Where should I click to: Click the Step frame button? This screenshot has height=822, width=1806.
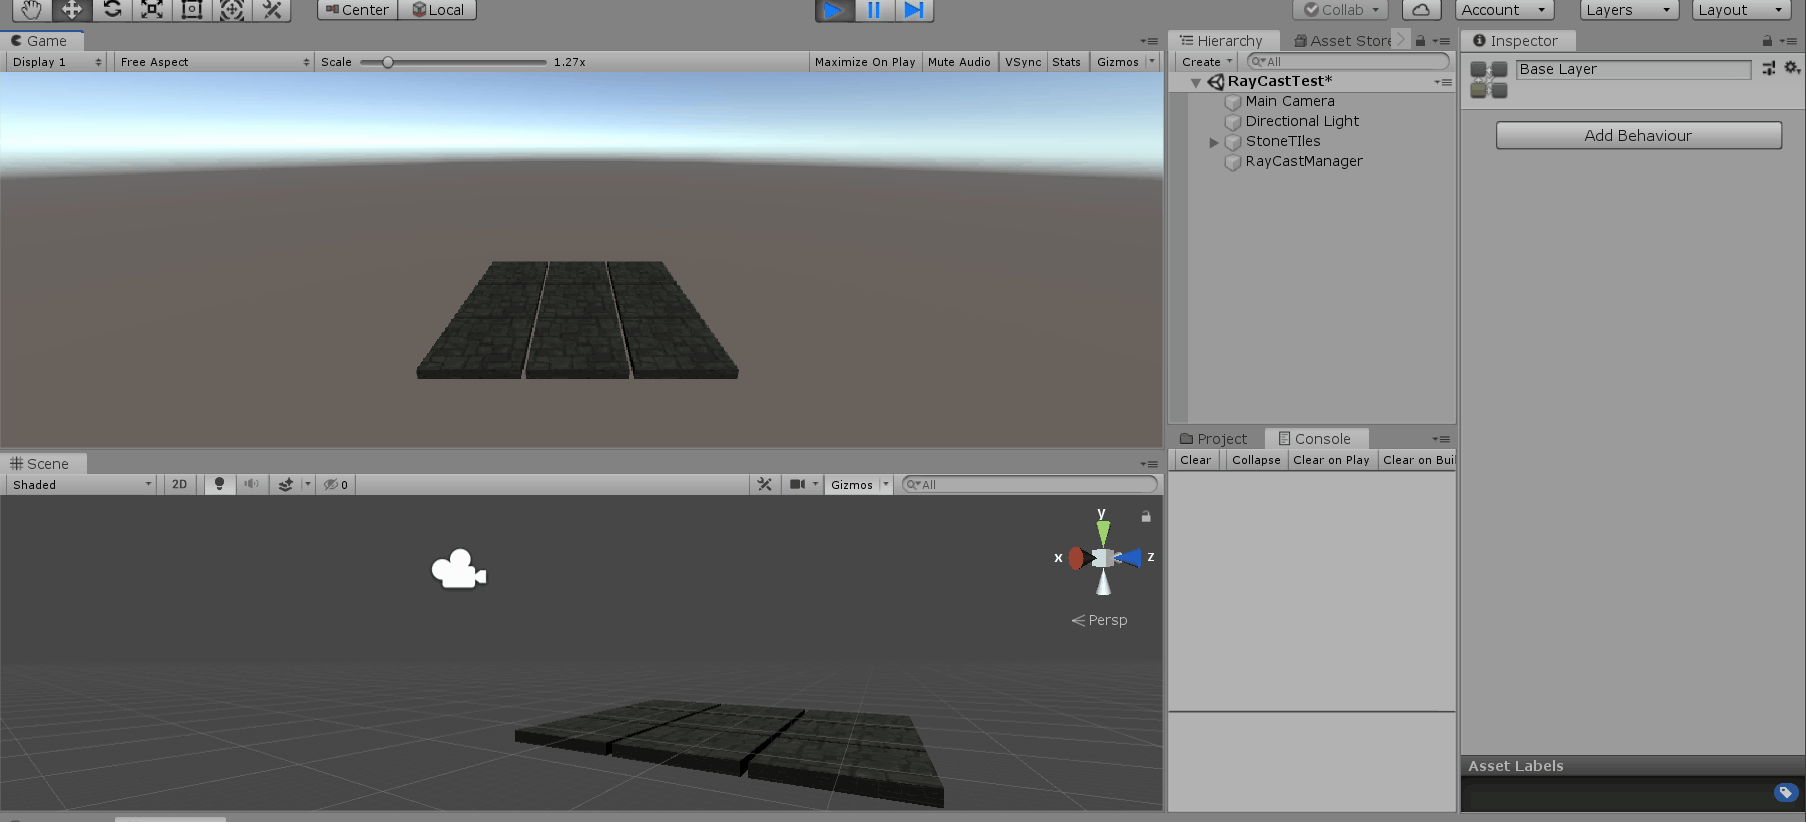[x=913, y=10]
